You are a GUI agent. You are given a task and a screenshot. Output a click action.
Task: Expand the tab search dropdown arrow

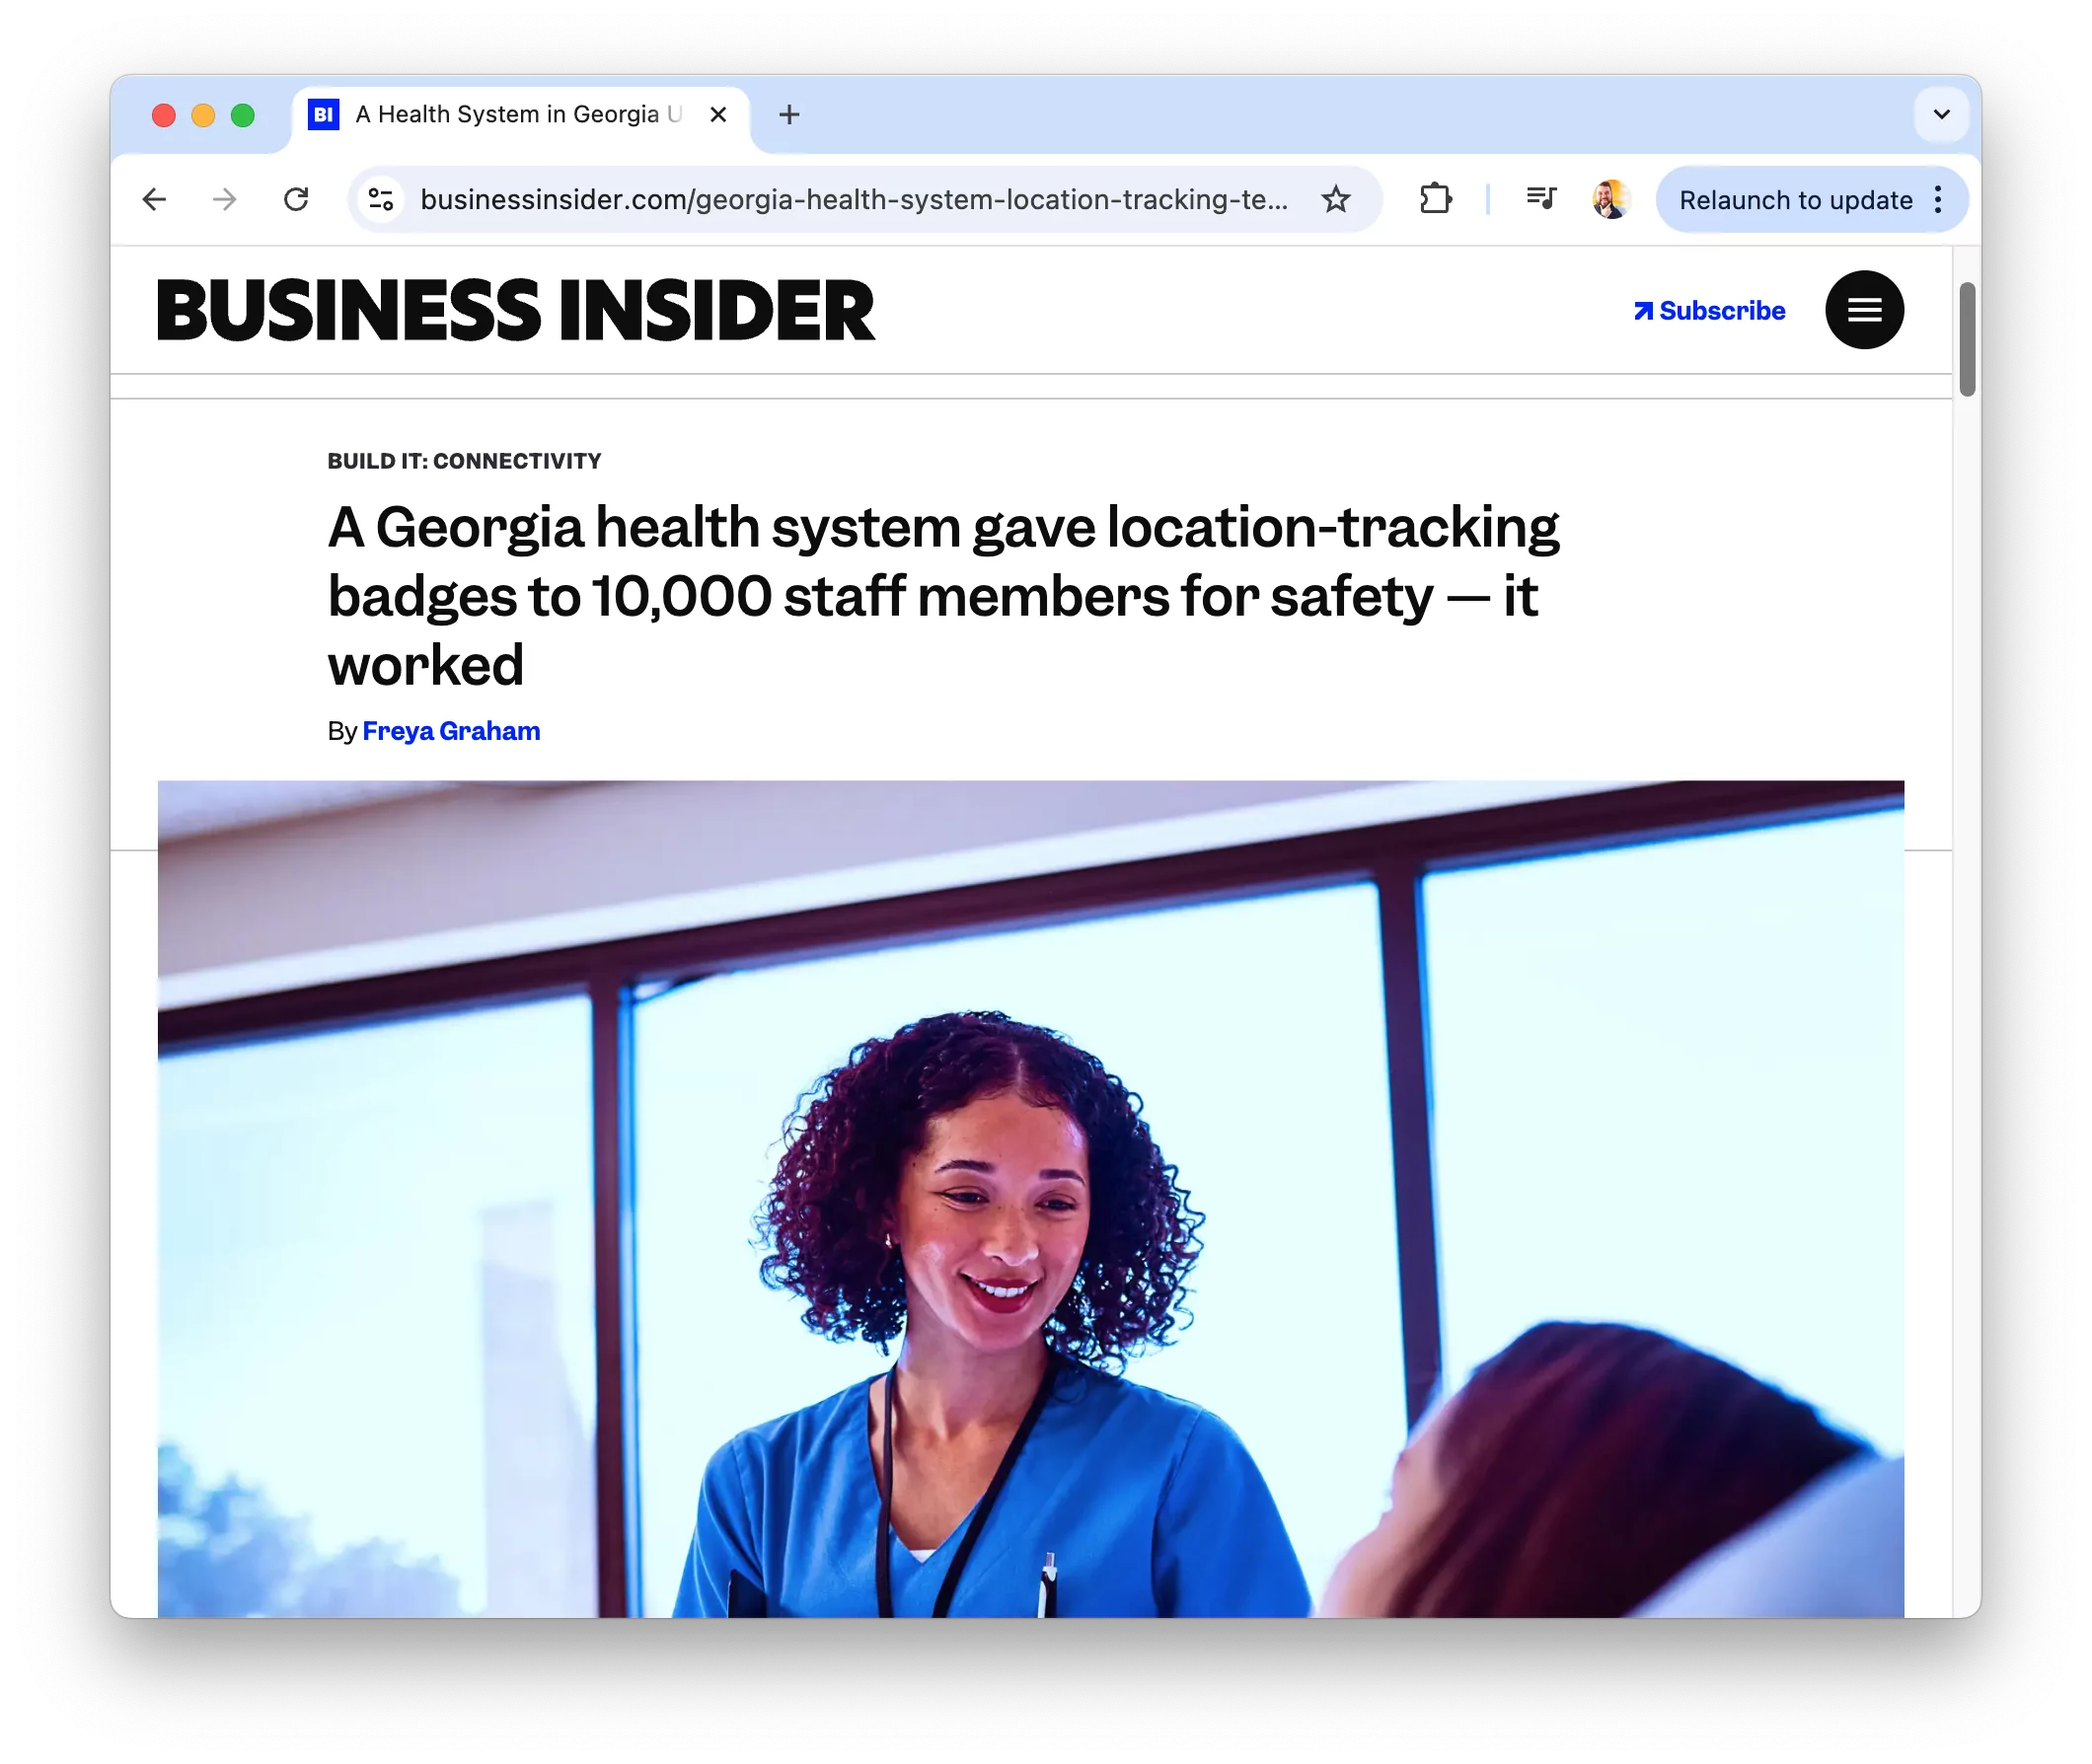1941,114
